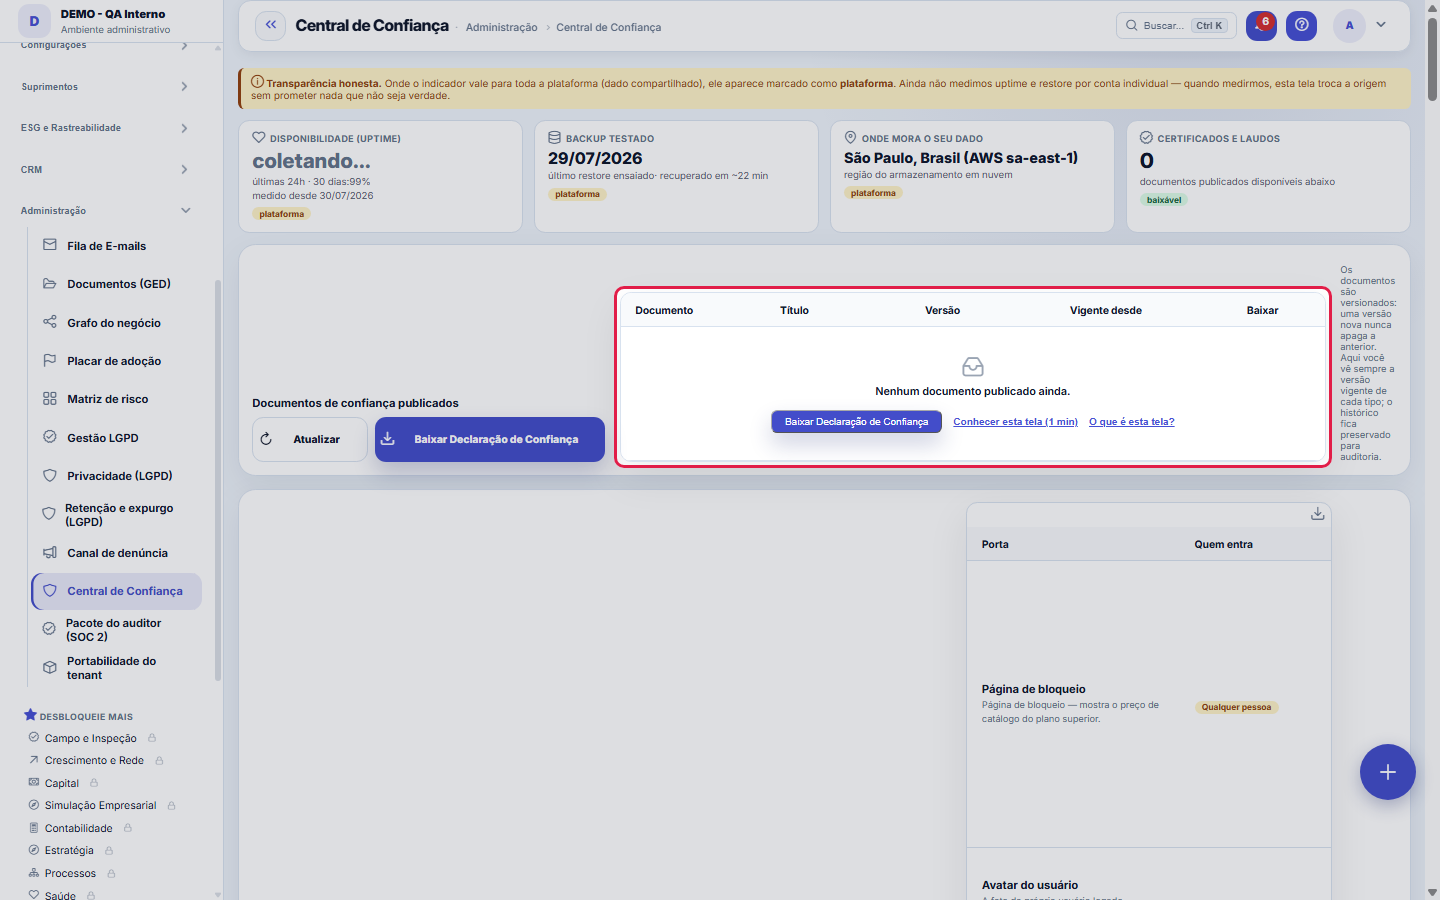Click locked Simulação Empresarial module
Viewport: 1440px width, 900px height.
point(102,806)
